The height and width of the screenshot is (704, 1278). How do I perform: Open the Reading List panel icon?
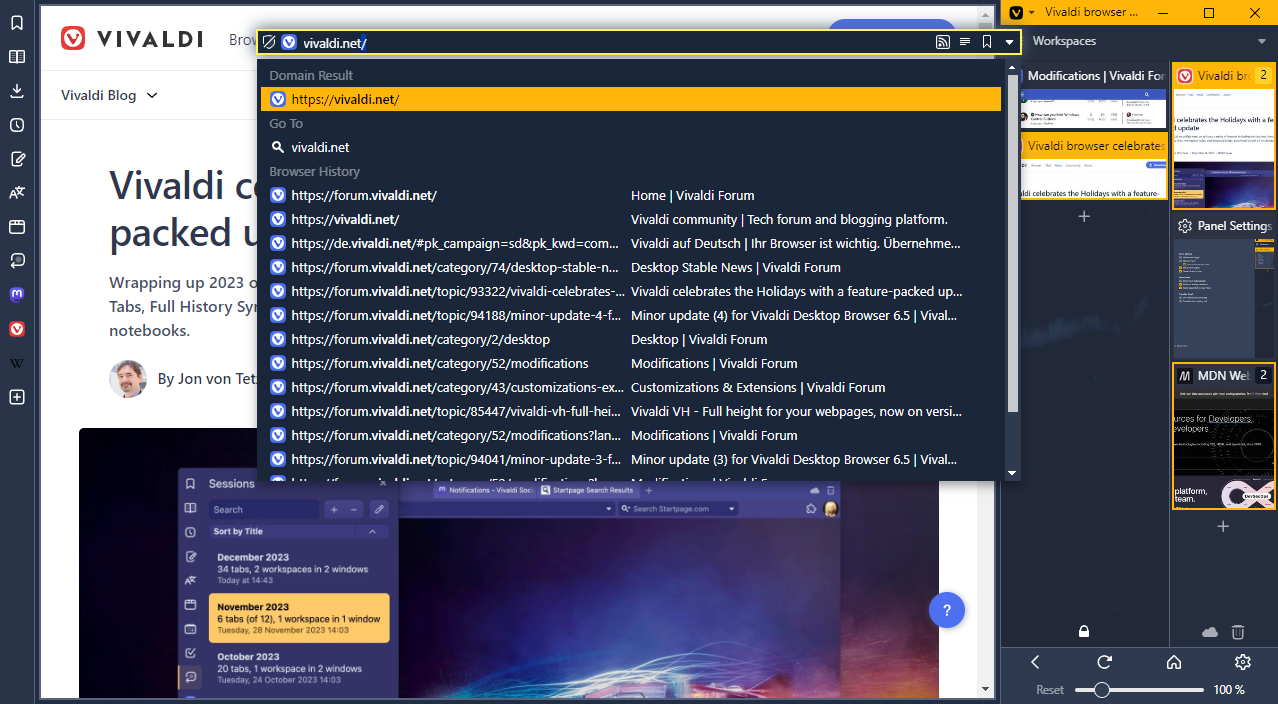(x=17, y=57)
